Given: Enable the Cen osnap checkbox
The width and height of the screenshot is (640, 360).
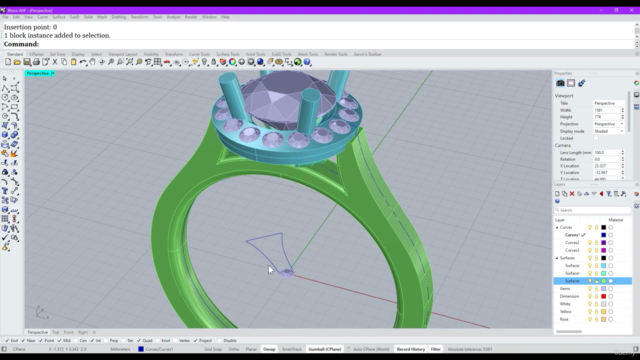Looking at the screenshot, I should coord(76,340).
